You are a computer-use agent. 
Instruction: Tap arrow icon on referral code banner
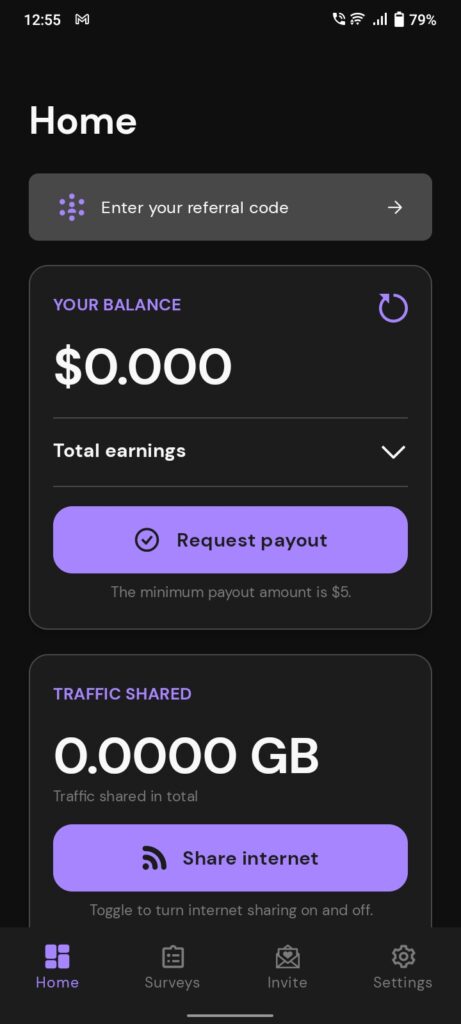pyautogui.click(x=394, y=208)
